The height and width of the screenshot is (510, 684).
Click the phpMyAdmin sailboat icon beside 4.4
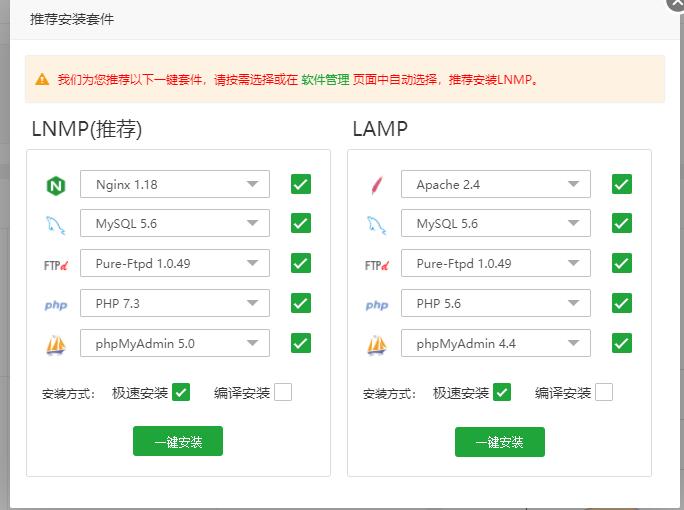(377, 345)
